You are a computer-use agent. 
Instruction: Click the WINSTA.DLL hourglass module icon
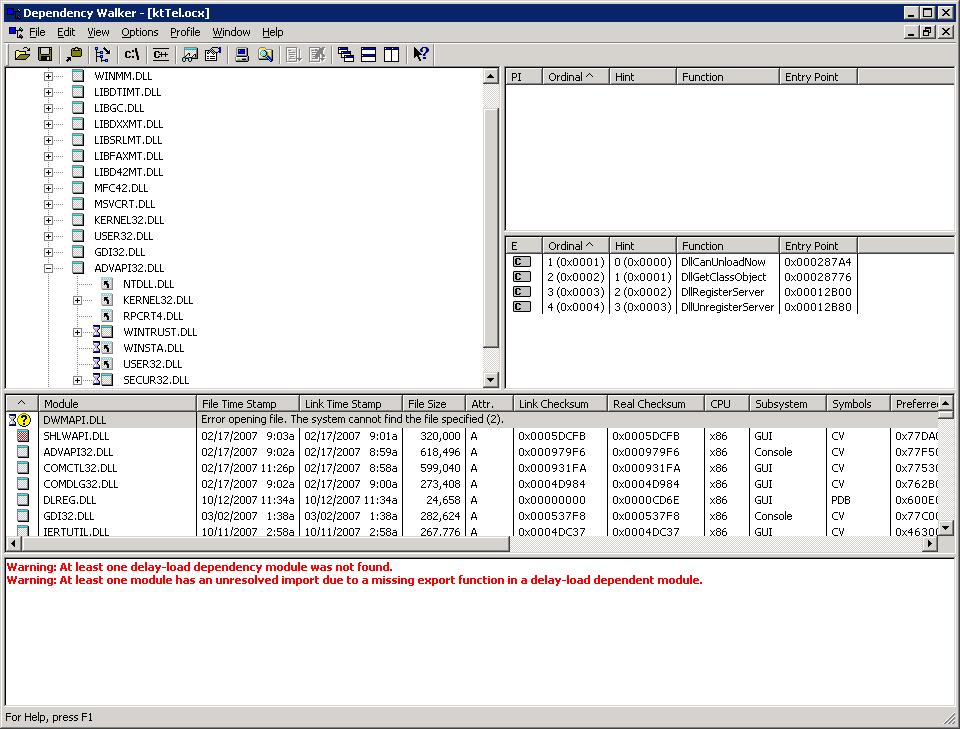coord(103,348)
